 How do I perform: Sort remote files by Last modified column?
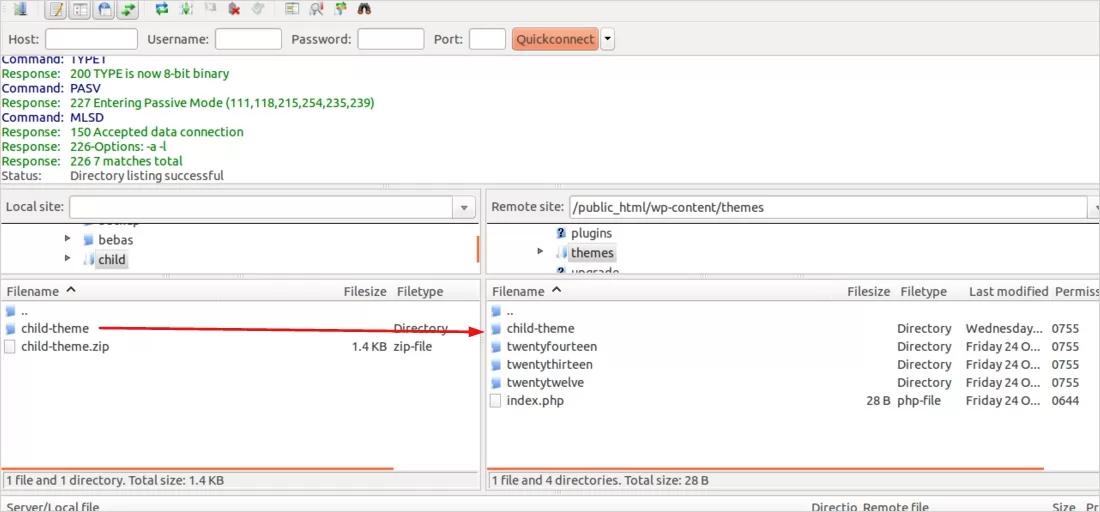(1007, 291)
